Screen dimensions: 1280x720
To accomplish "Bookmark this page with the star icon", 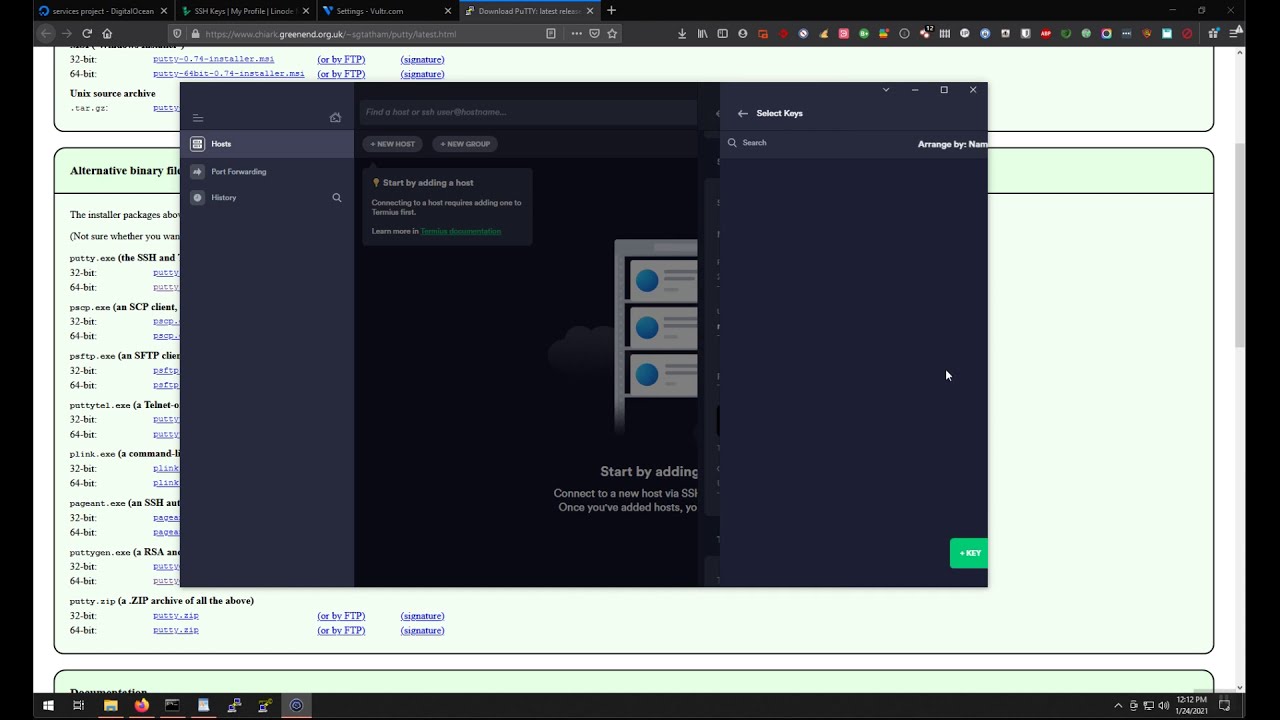I will pyautogui.click(x=612, y=33).
